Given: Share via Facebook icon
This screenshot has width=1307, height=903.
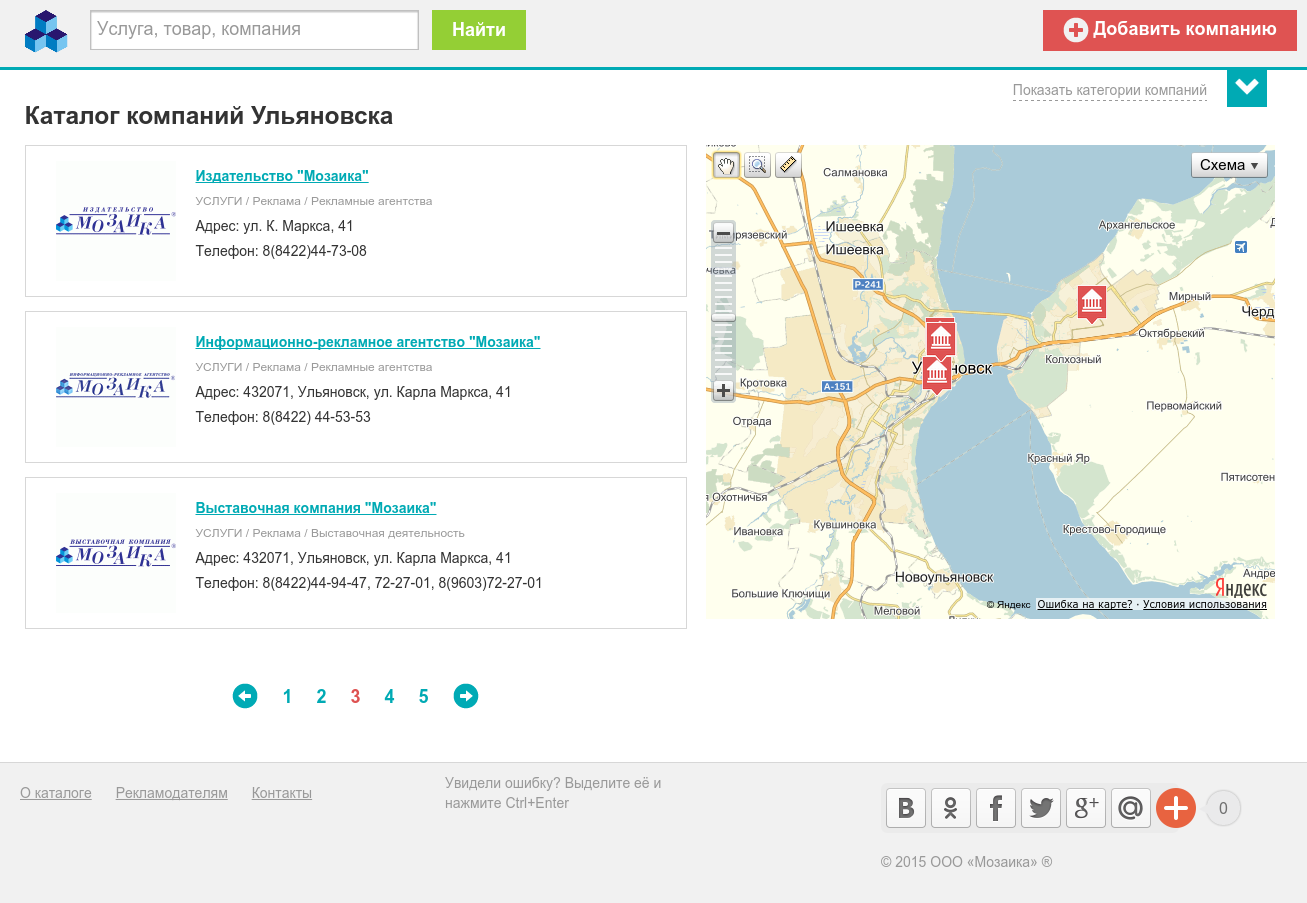Looking at the screenshot, I should coord(996,808).
